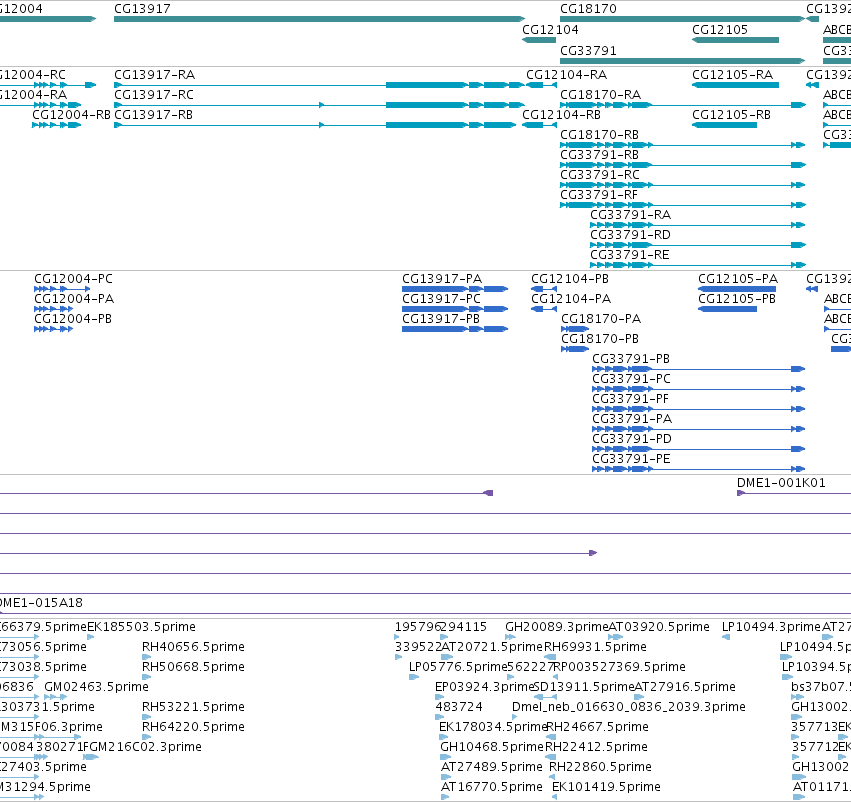Open EST label RH40656.5prime

pos(193,647)
